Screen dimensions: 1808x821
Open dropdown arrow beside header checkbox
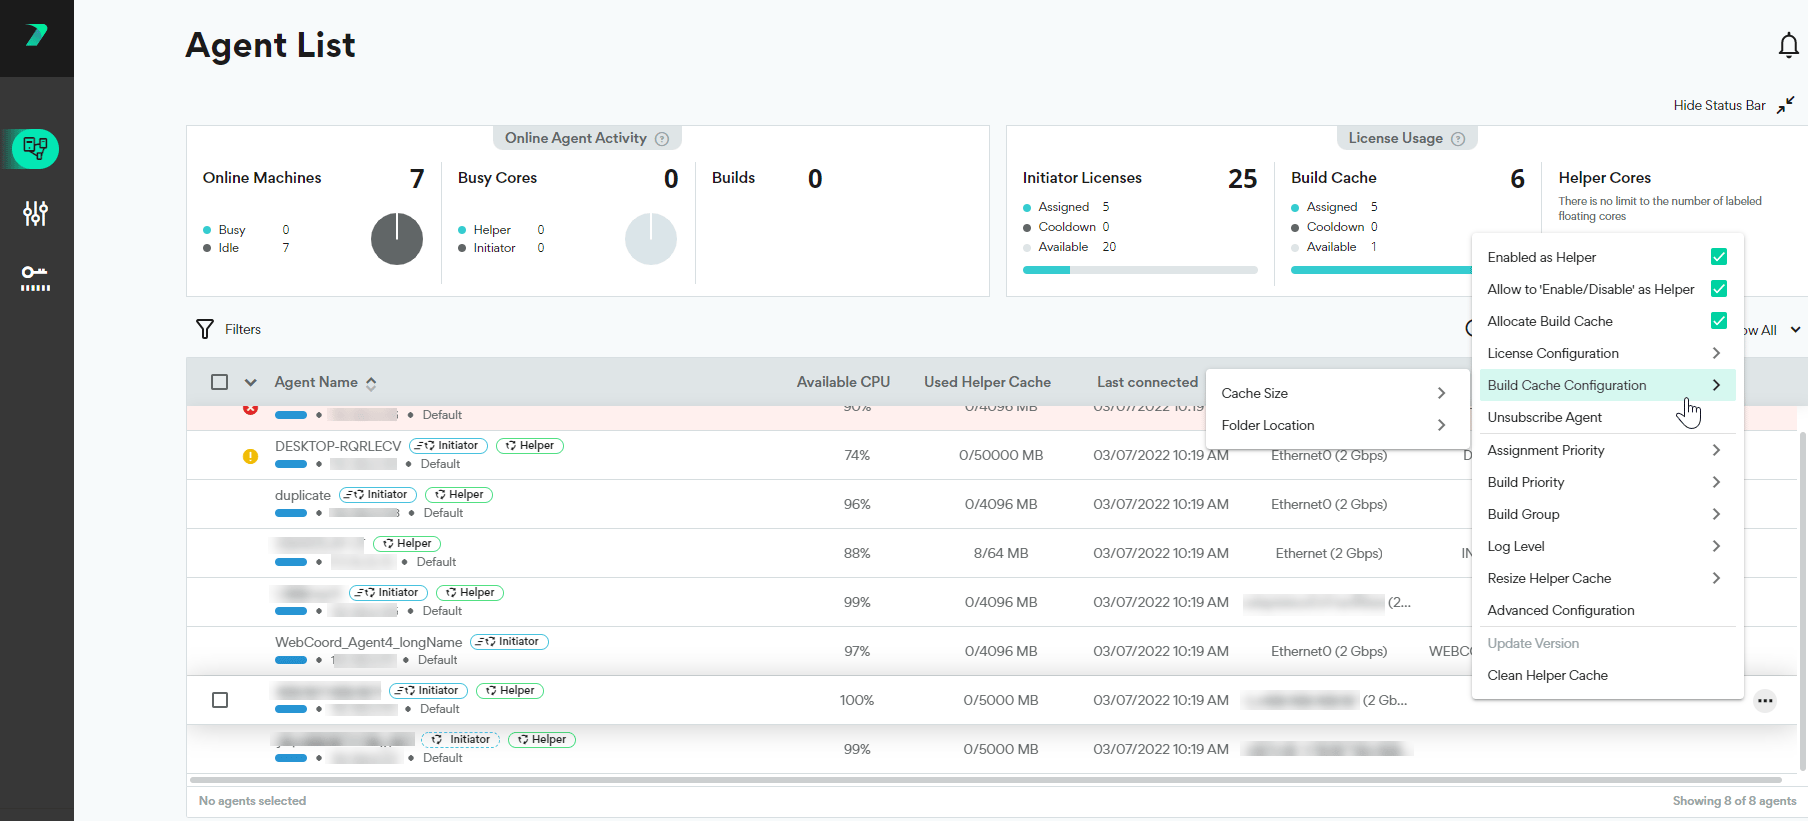251,382
